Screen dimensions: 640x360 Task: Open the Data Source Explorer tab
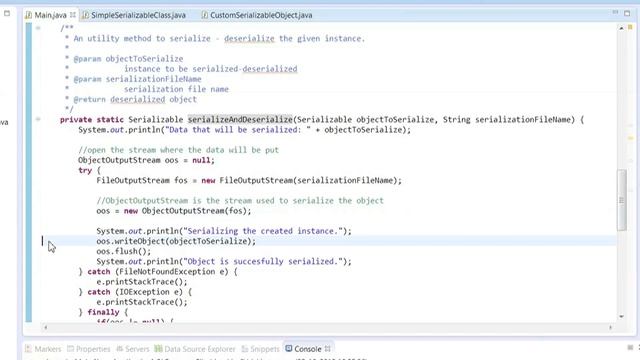click(x=195, y=349)
